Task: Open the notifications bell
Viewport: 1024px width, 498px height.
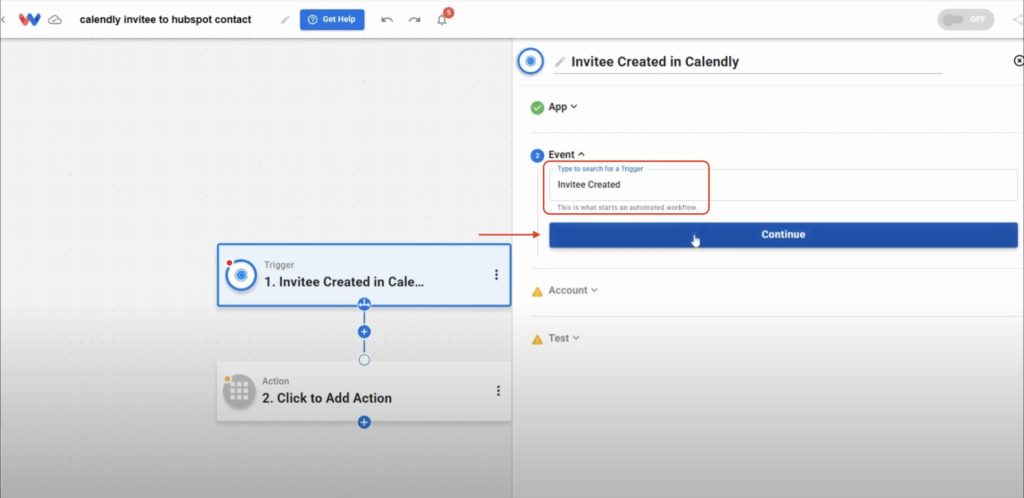Action: [442, 20]
